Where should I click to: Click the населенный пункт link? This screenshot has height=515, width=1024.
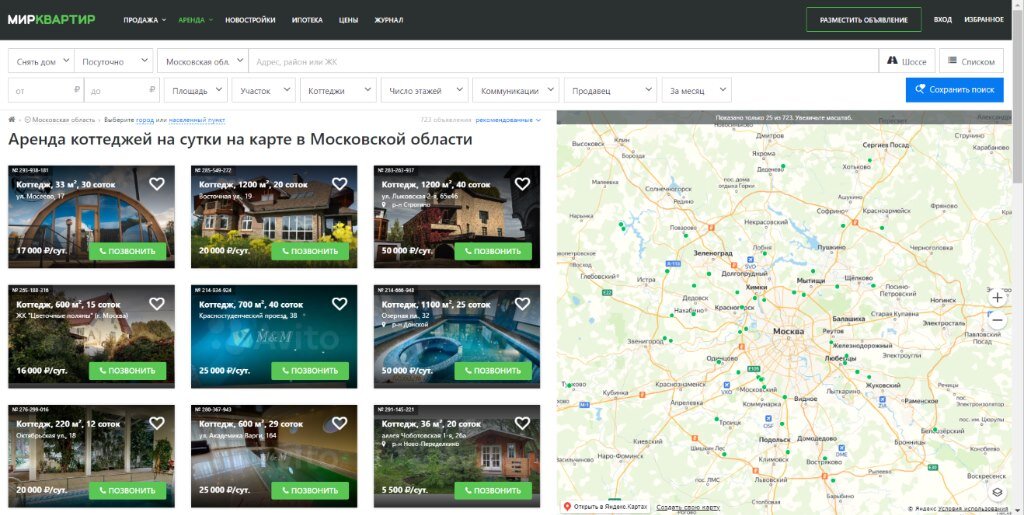(x=197, y=120)
